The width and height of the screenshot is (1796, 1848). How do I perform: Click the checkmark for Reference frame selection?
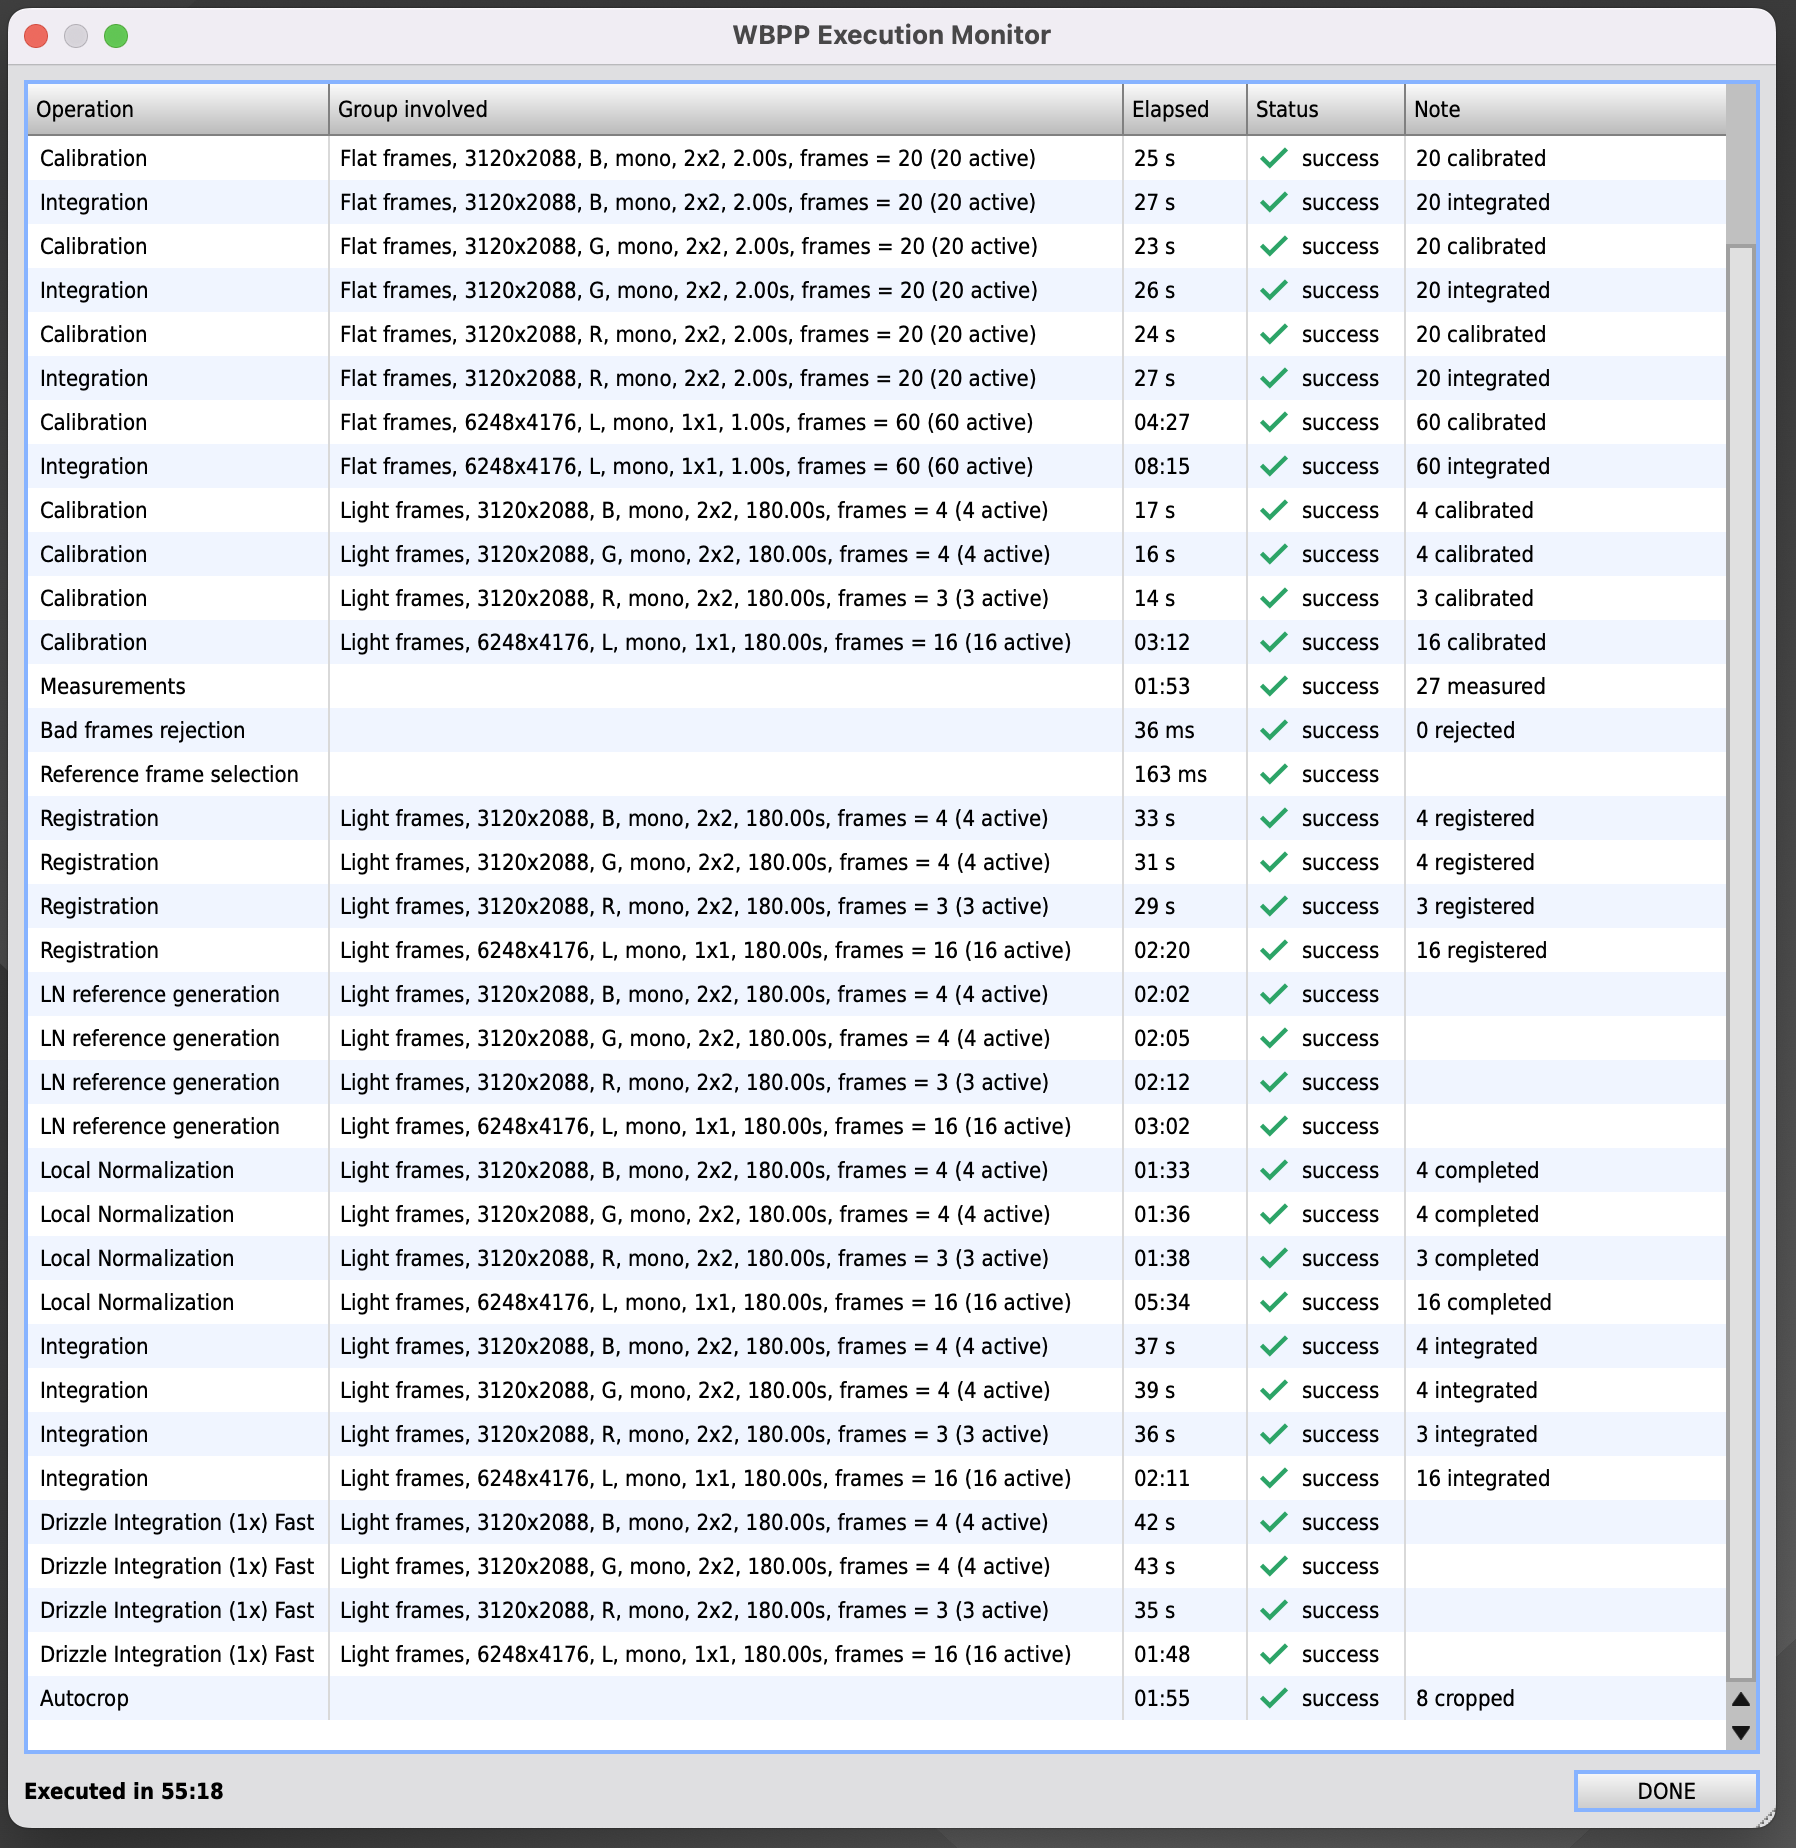tap(1273, 774)
